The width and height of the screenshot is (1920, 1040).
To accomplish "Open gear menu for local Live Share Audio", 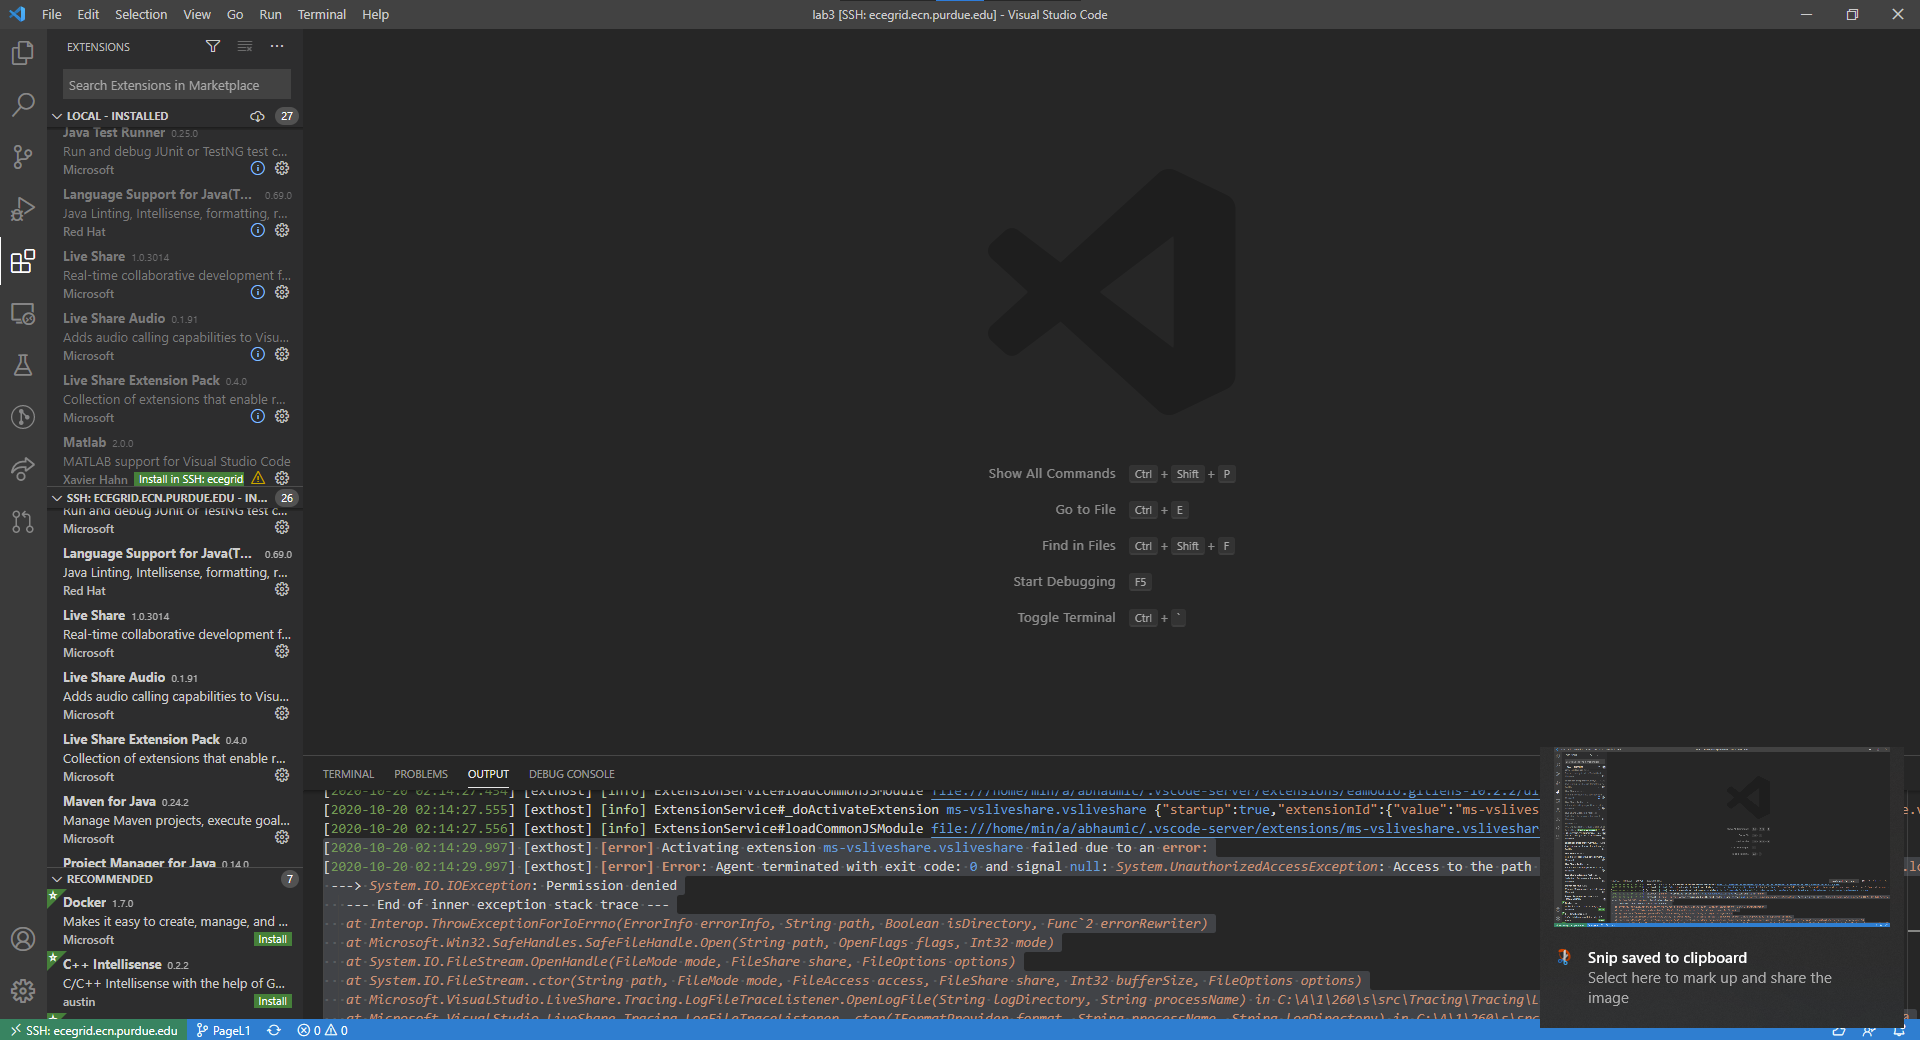I will coord(282,355).
